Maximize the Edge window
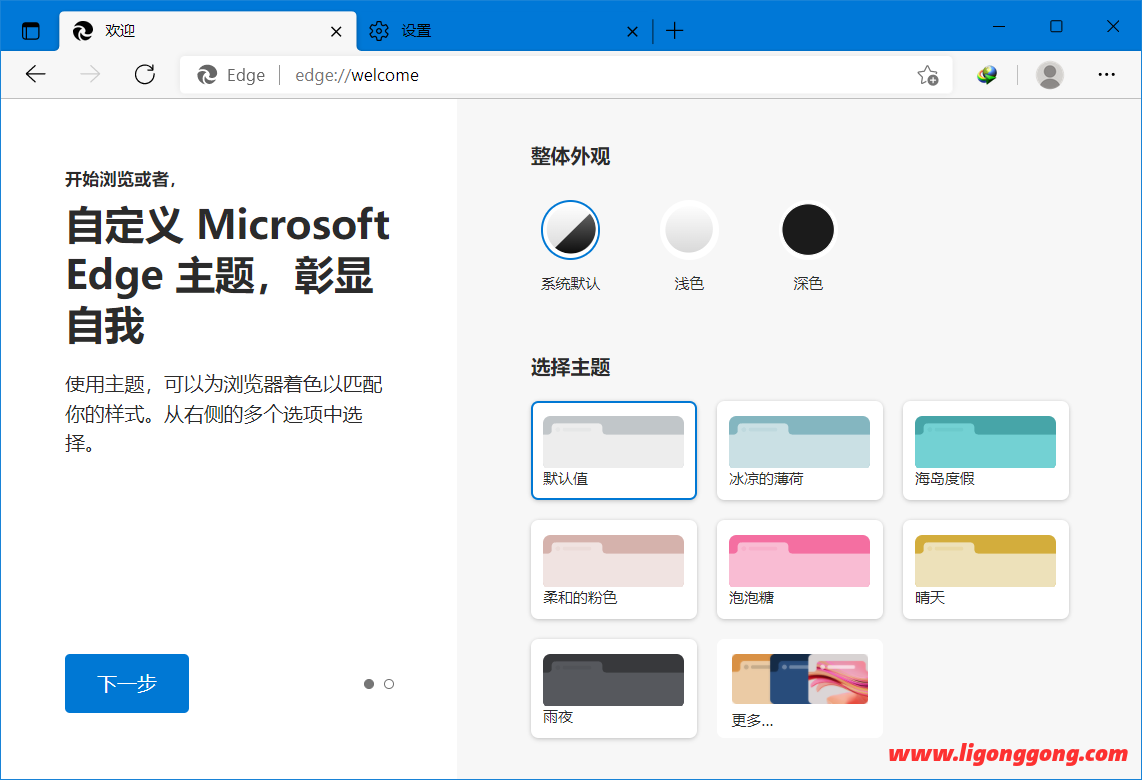This screenshot has height=780, width=1142. pyautogui.click(x=1056, y=26)
